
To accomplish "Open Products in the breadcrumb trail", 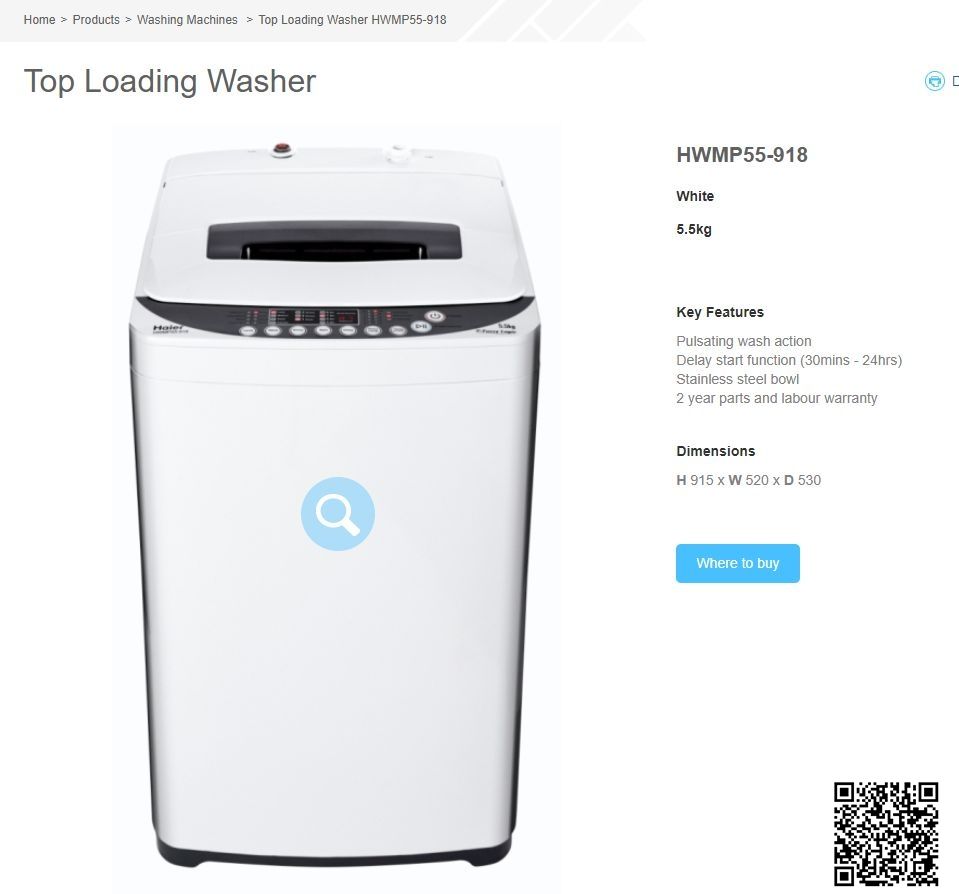I will 96,20.
